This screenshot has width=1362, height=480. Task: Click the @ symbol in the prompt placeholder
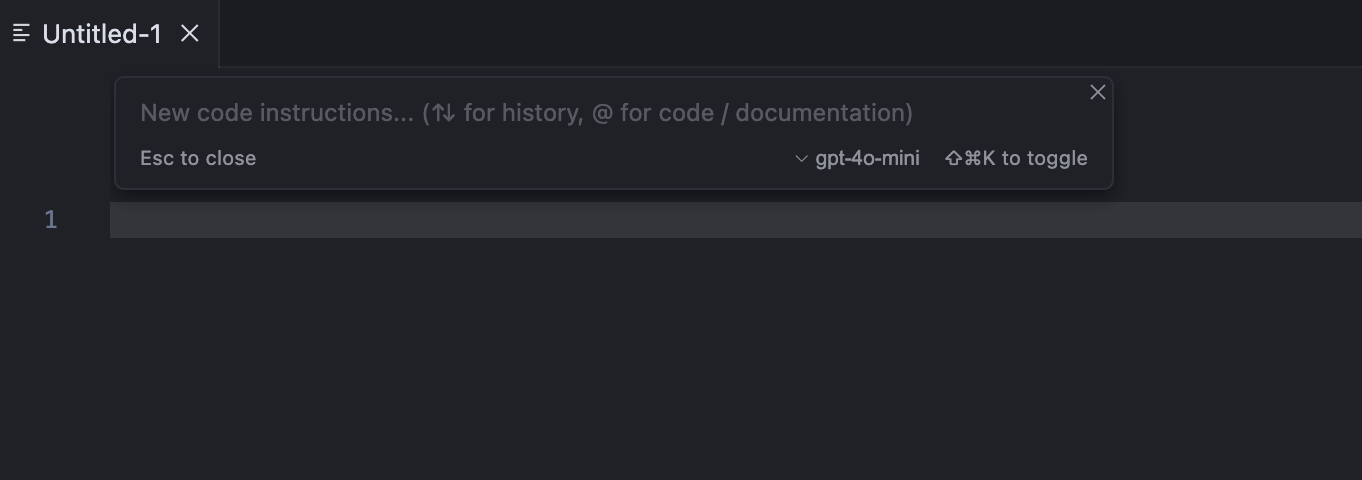click(601, 113)
